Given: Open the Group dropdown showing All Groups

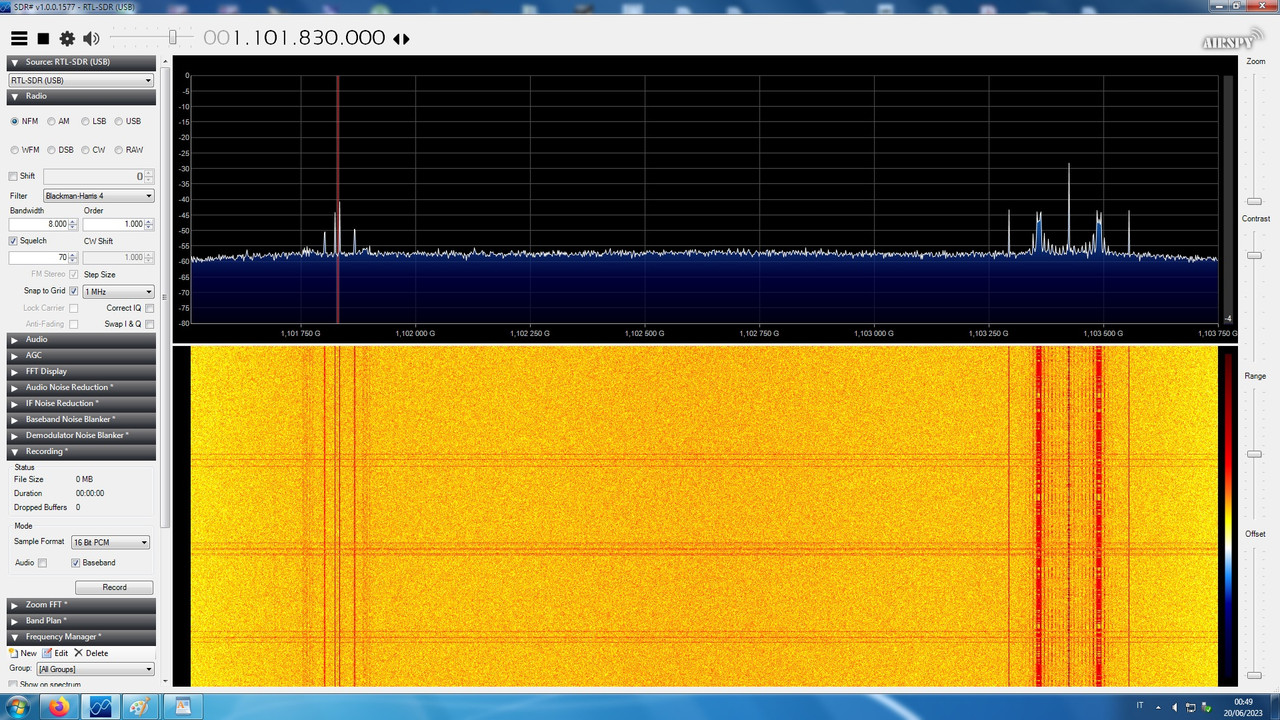Looking at the screenshot, I should click(x=94, y=668).
